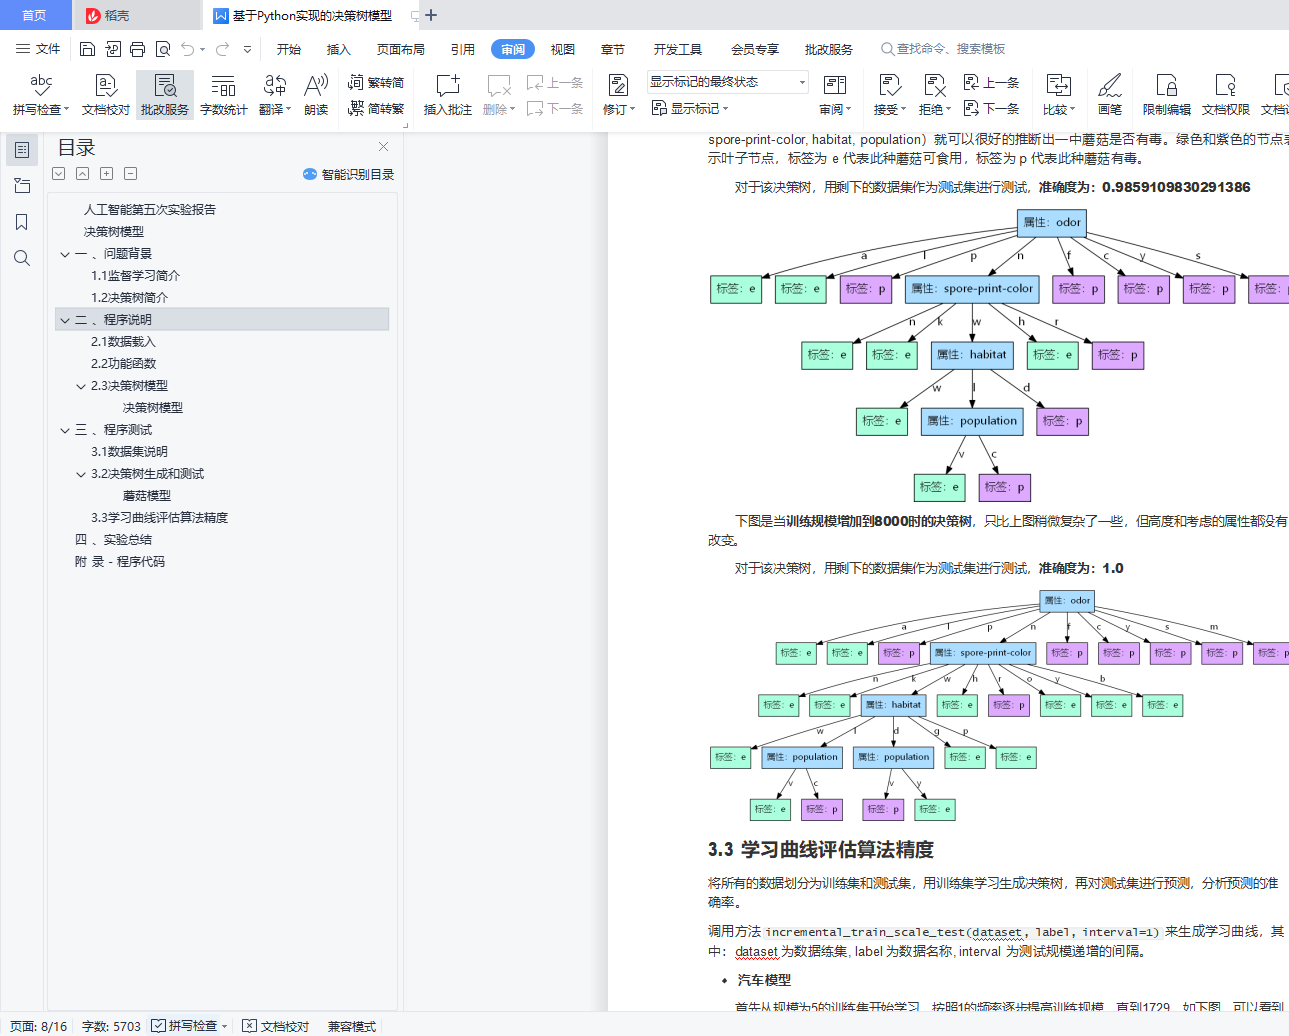Click 智能识别目录 link
Viewport: 1289px width, 1036px height.
(x=349, y=174)
